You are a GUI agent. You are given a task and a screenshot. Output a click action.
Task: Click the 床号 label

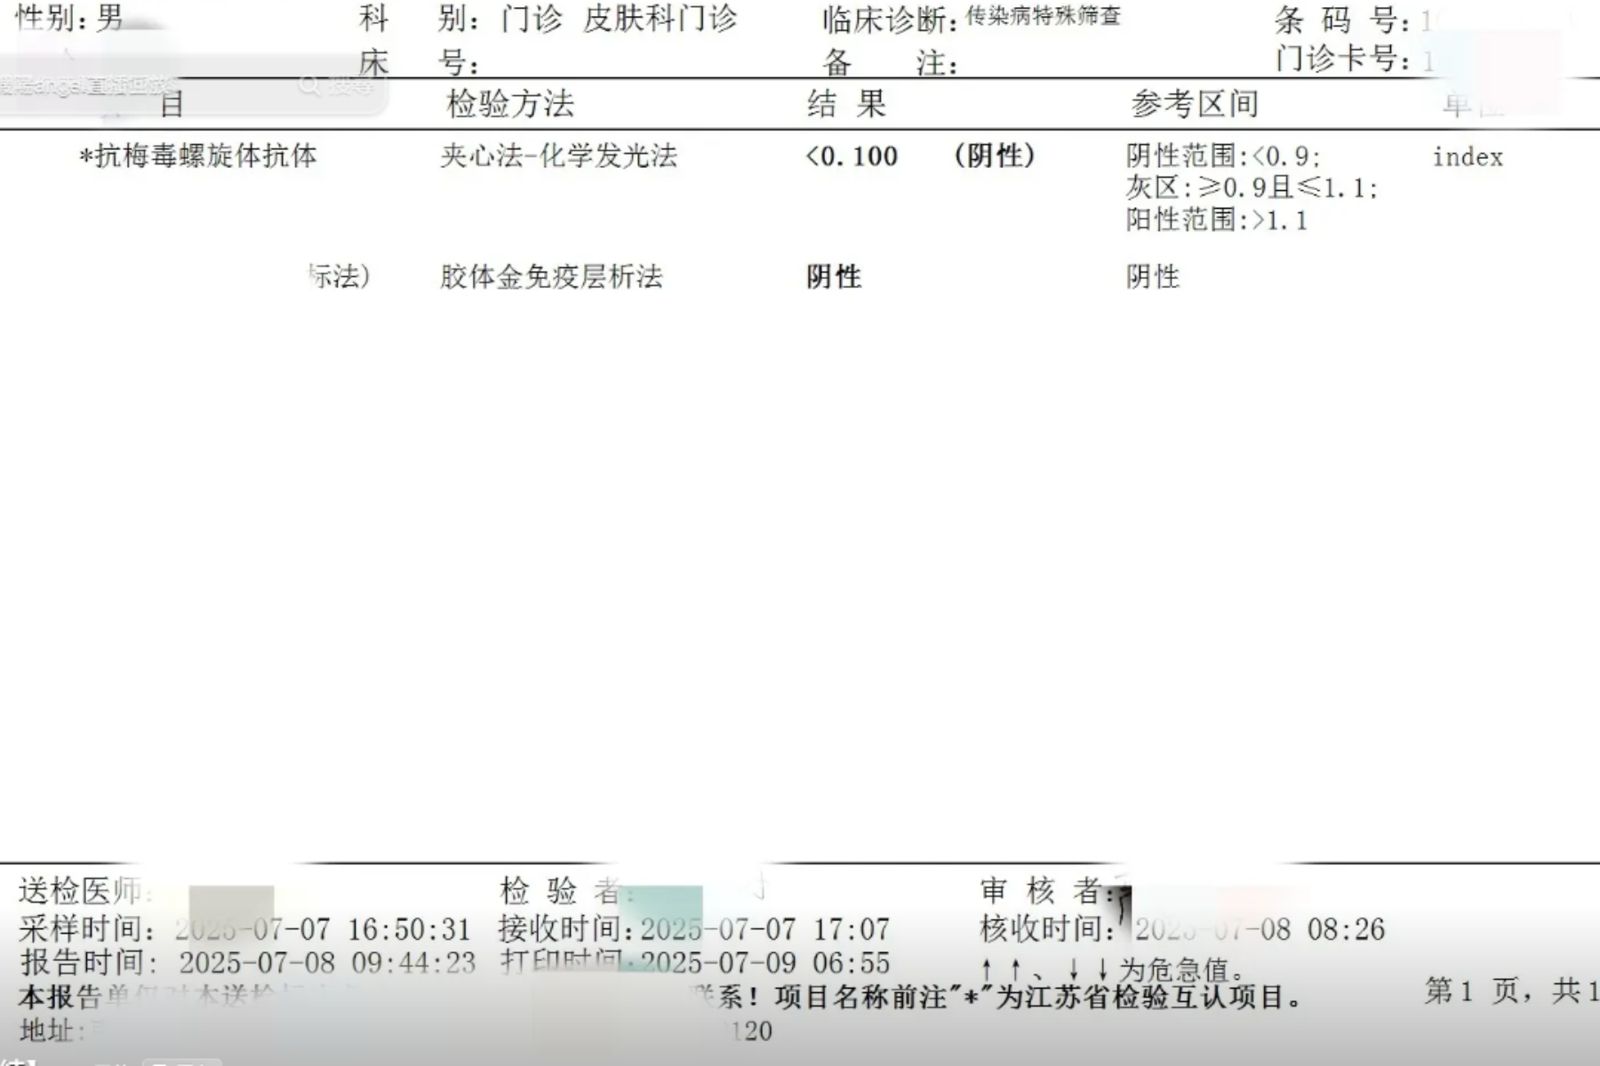(419, 62)
